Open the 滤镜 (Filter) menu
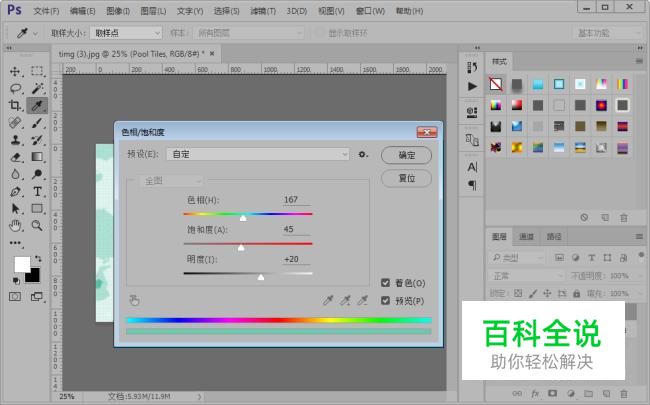 tap(263, 11)
